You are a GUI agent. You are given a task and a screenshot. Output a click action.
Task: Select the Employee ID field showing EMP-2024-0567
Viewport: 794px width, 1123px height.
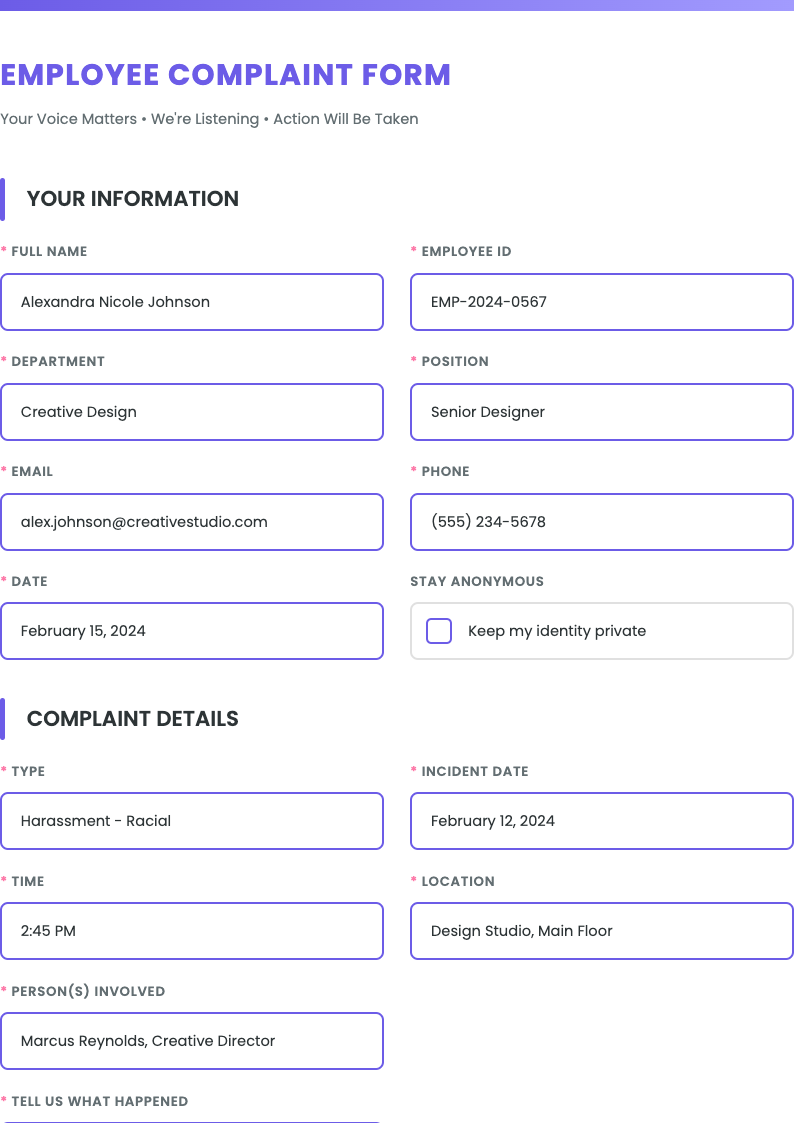(601, 301)
